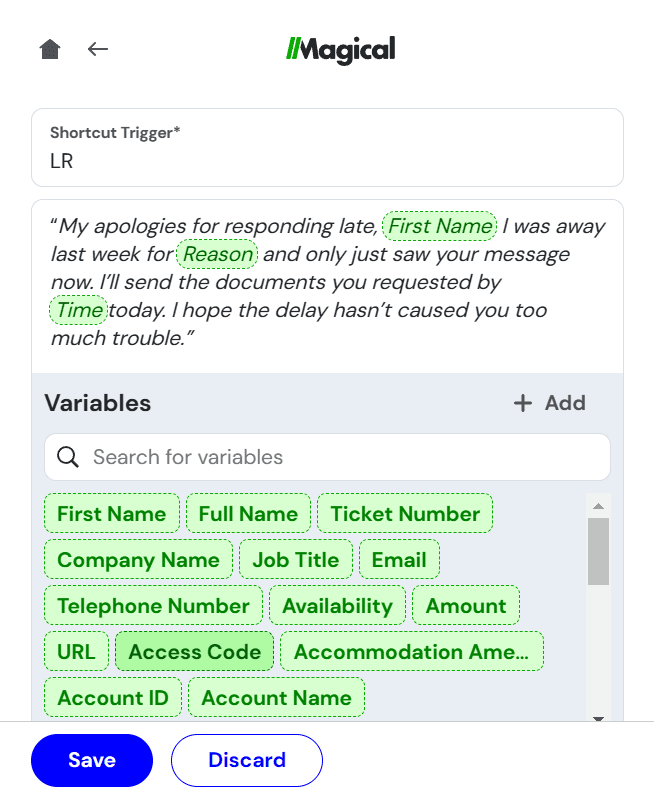
Task: Focus the Shortcut Trigger field
Action: pos(327,160)
